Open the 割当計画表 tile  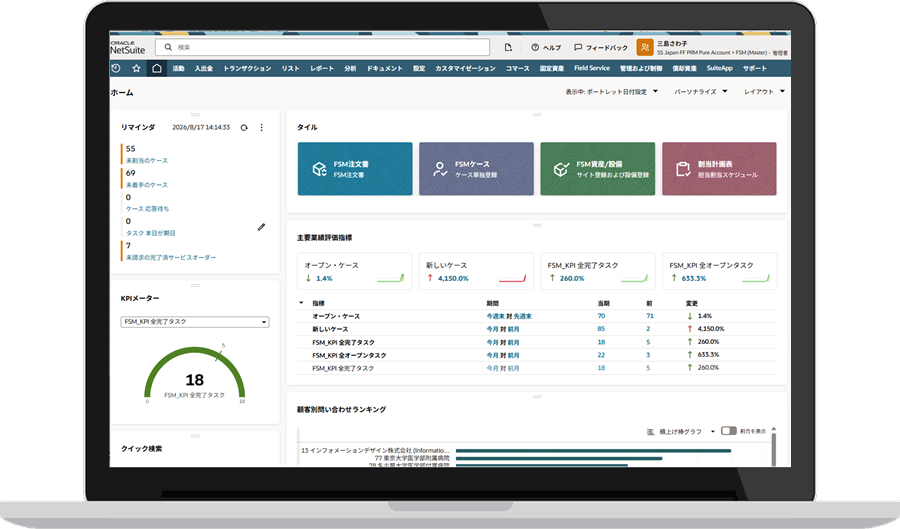[719, 169]
